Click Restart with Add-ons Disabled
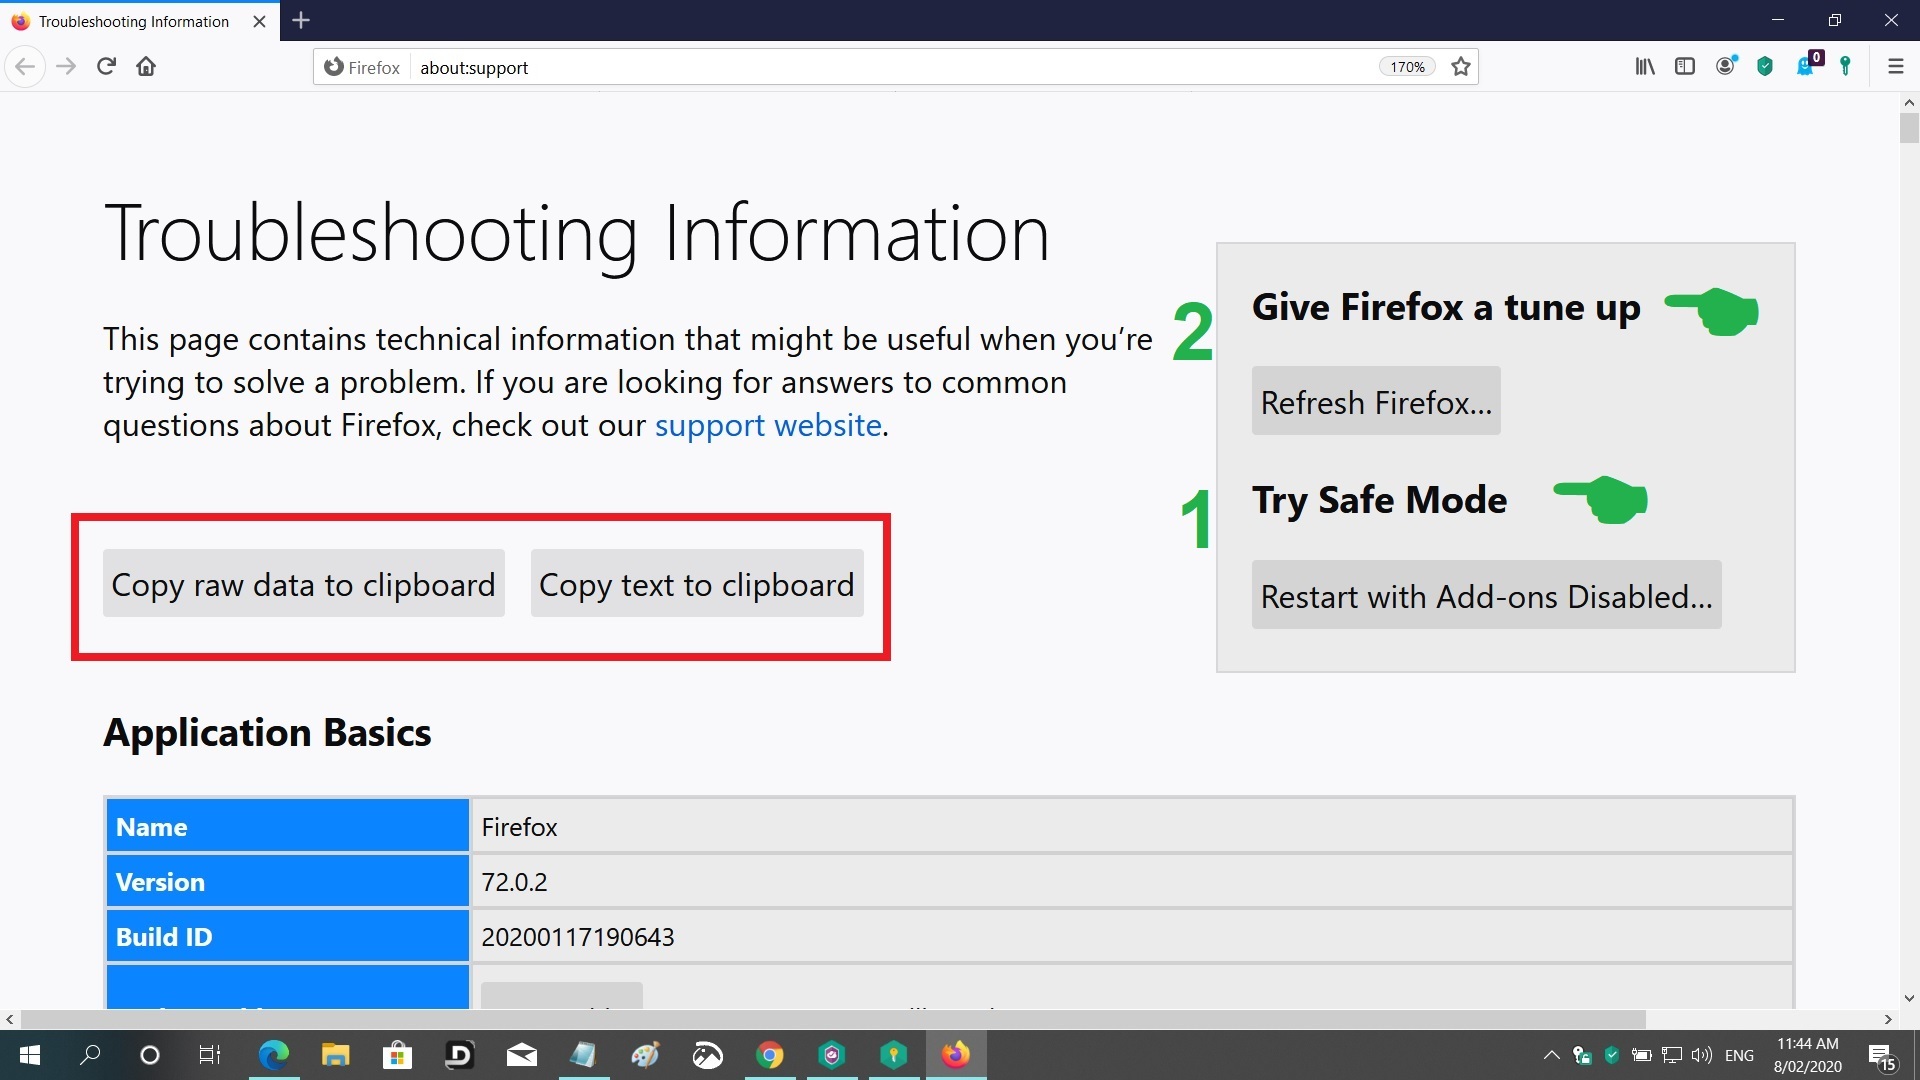This screenshot has height=1080, width=1920. [x=1486, y=595]
